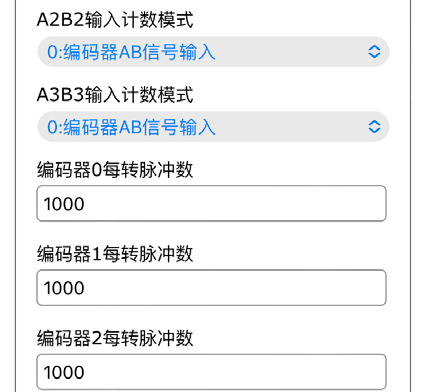Click the 1000 value for encoder 1
This screenshot has height=392, width=427.
point(64,288)
